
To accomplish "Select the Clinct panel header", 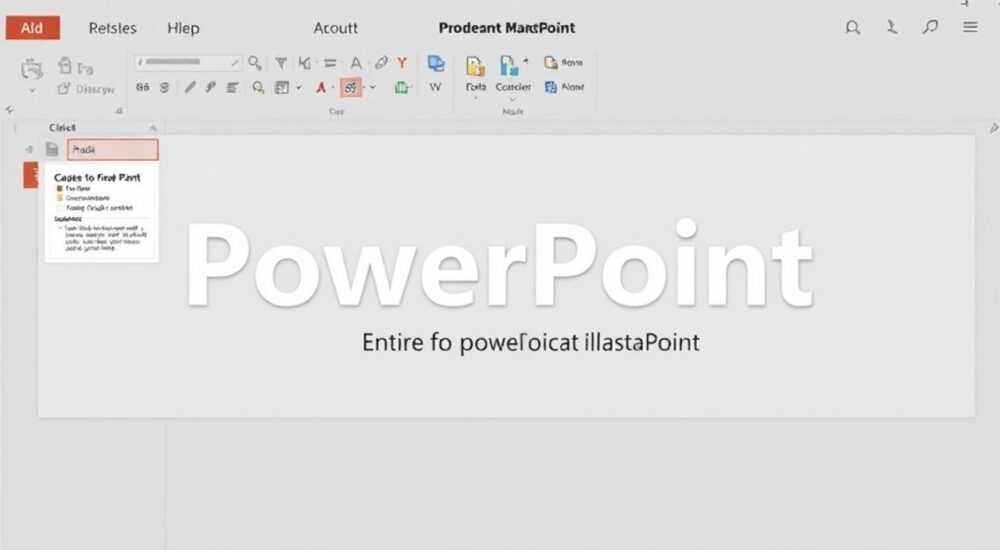I will click(62, 128).
